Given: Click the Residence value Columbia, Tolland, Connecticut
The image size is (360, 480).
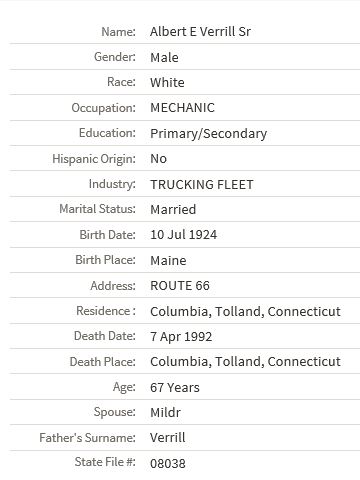Looking at the screenshot, I should coord(245,311).
